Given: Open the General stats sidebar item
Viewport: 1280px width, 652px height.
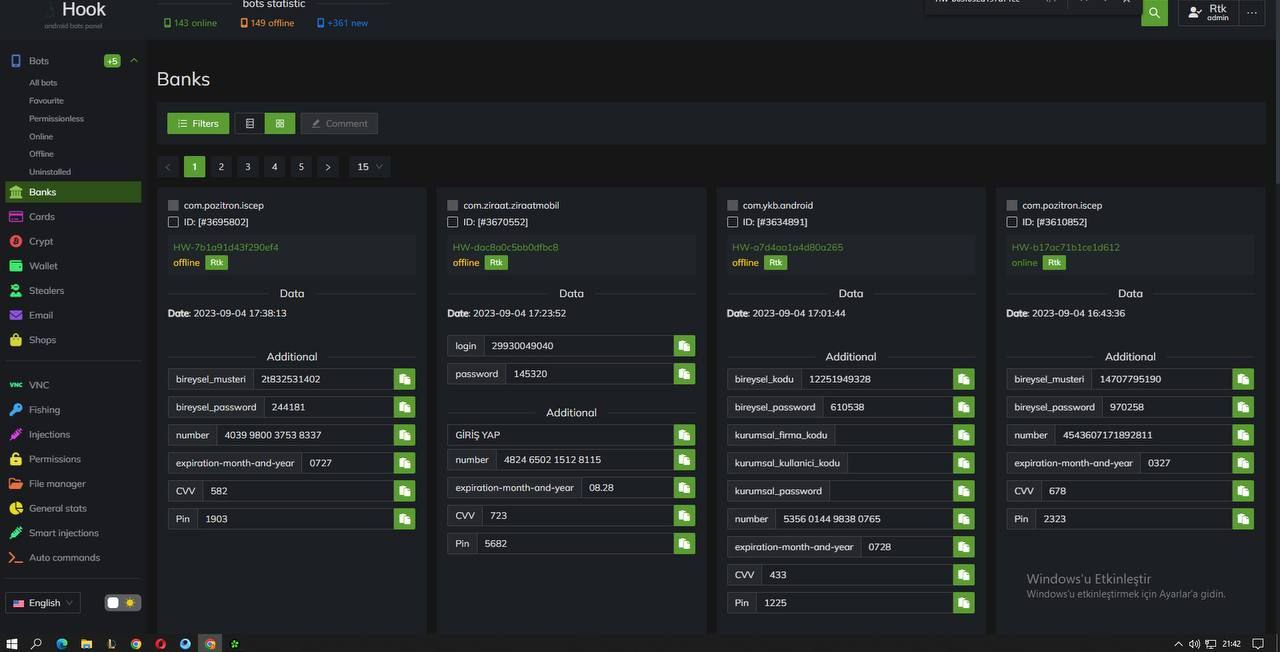Looking at the screenshot, I should (72, 508).
